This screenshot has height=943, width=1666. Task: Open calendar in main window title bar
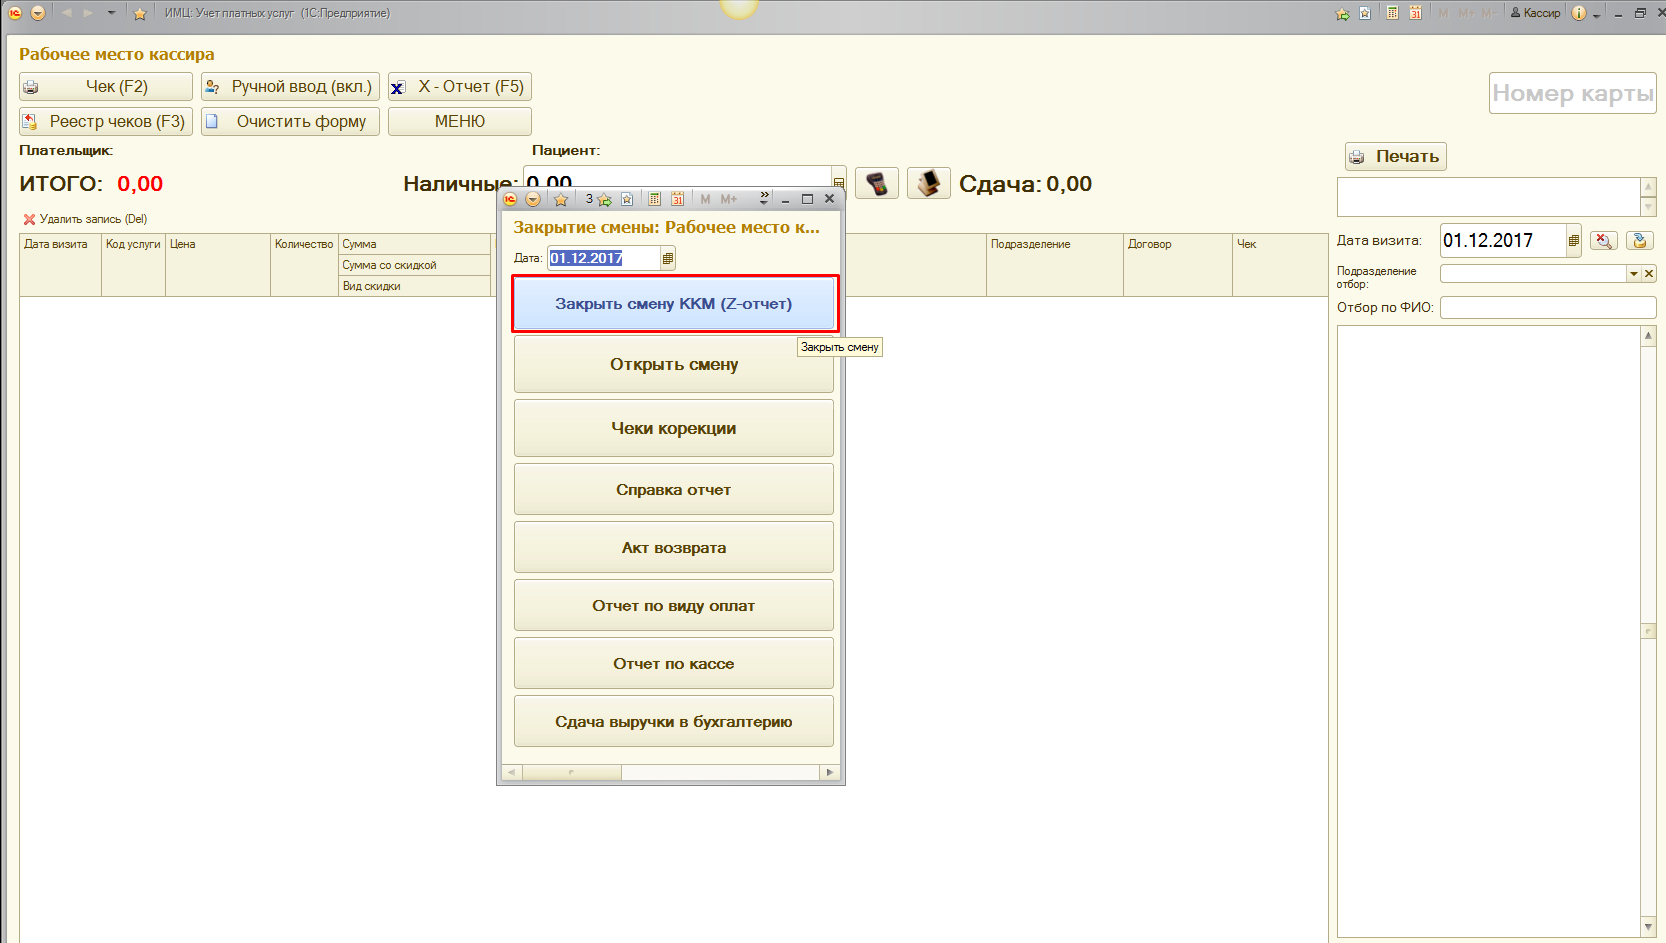(x=1415, y=13)
